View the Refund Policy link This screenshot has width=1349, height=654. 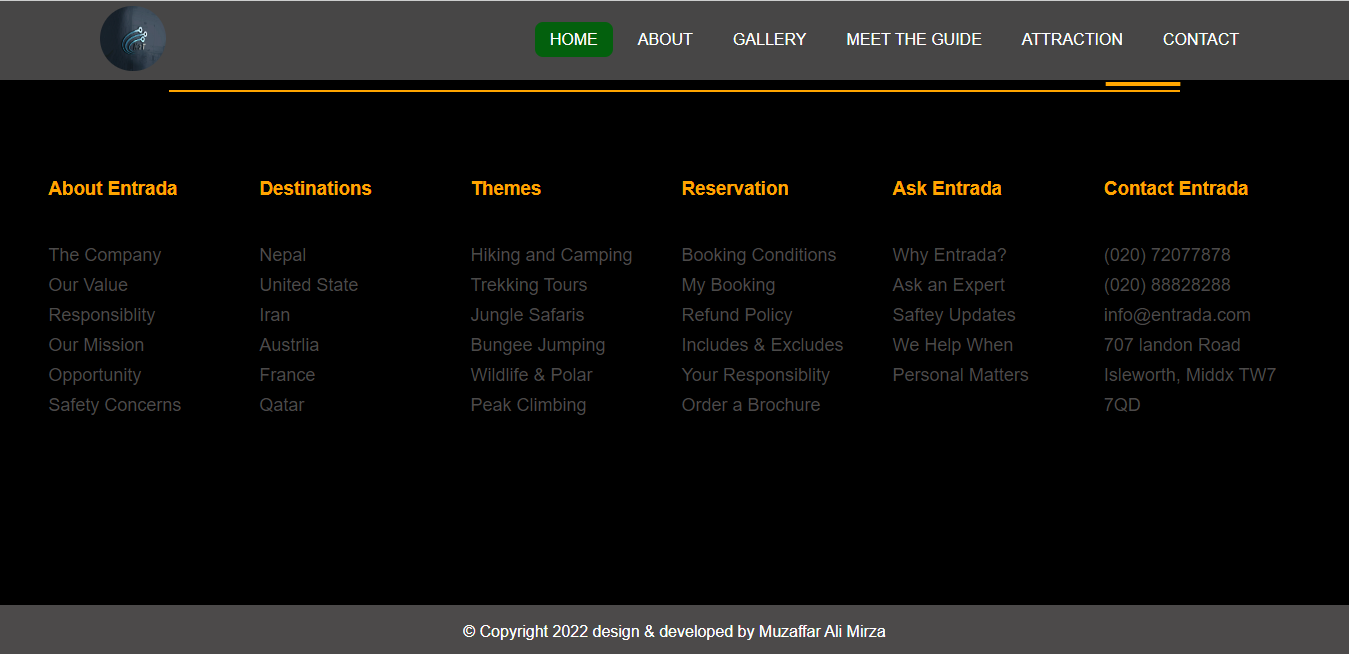pyautogui.click(x=736, y=315)
